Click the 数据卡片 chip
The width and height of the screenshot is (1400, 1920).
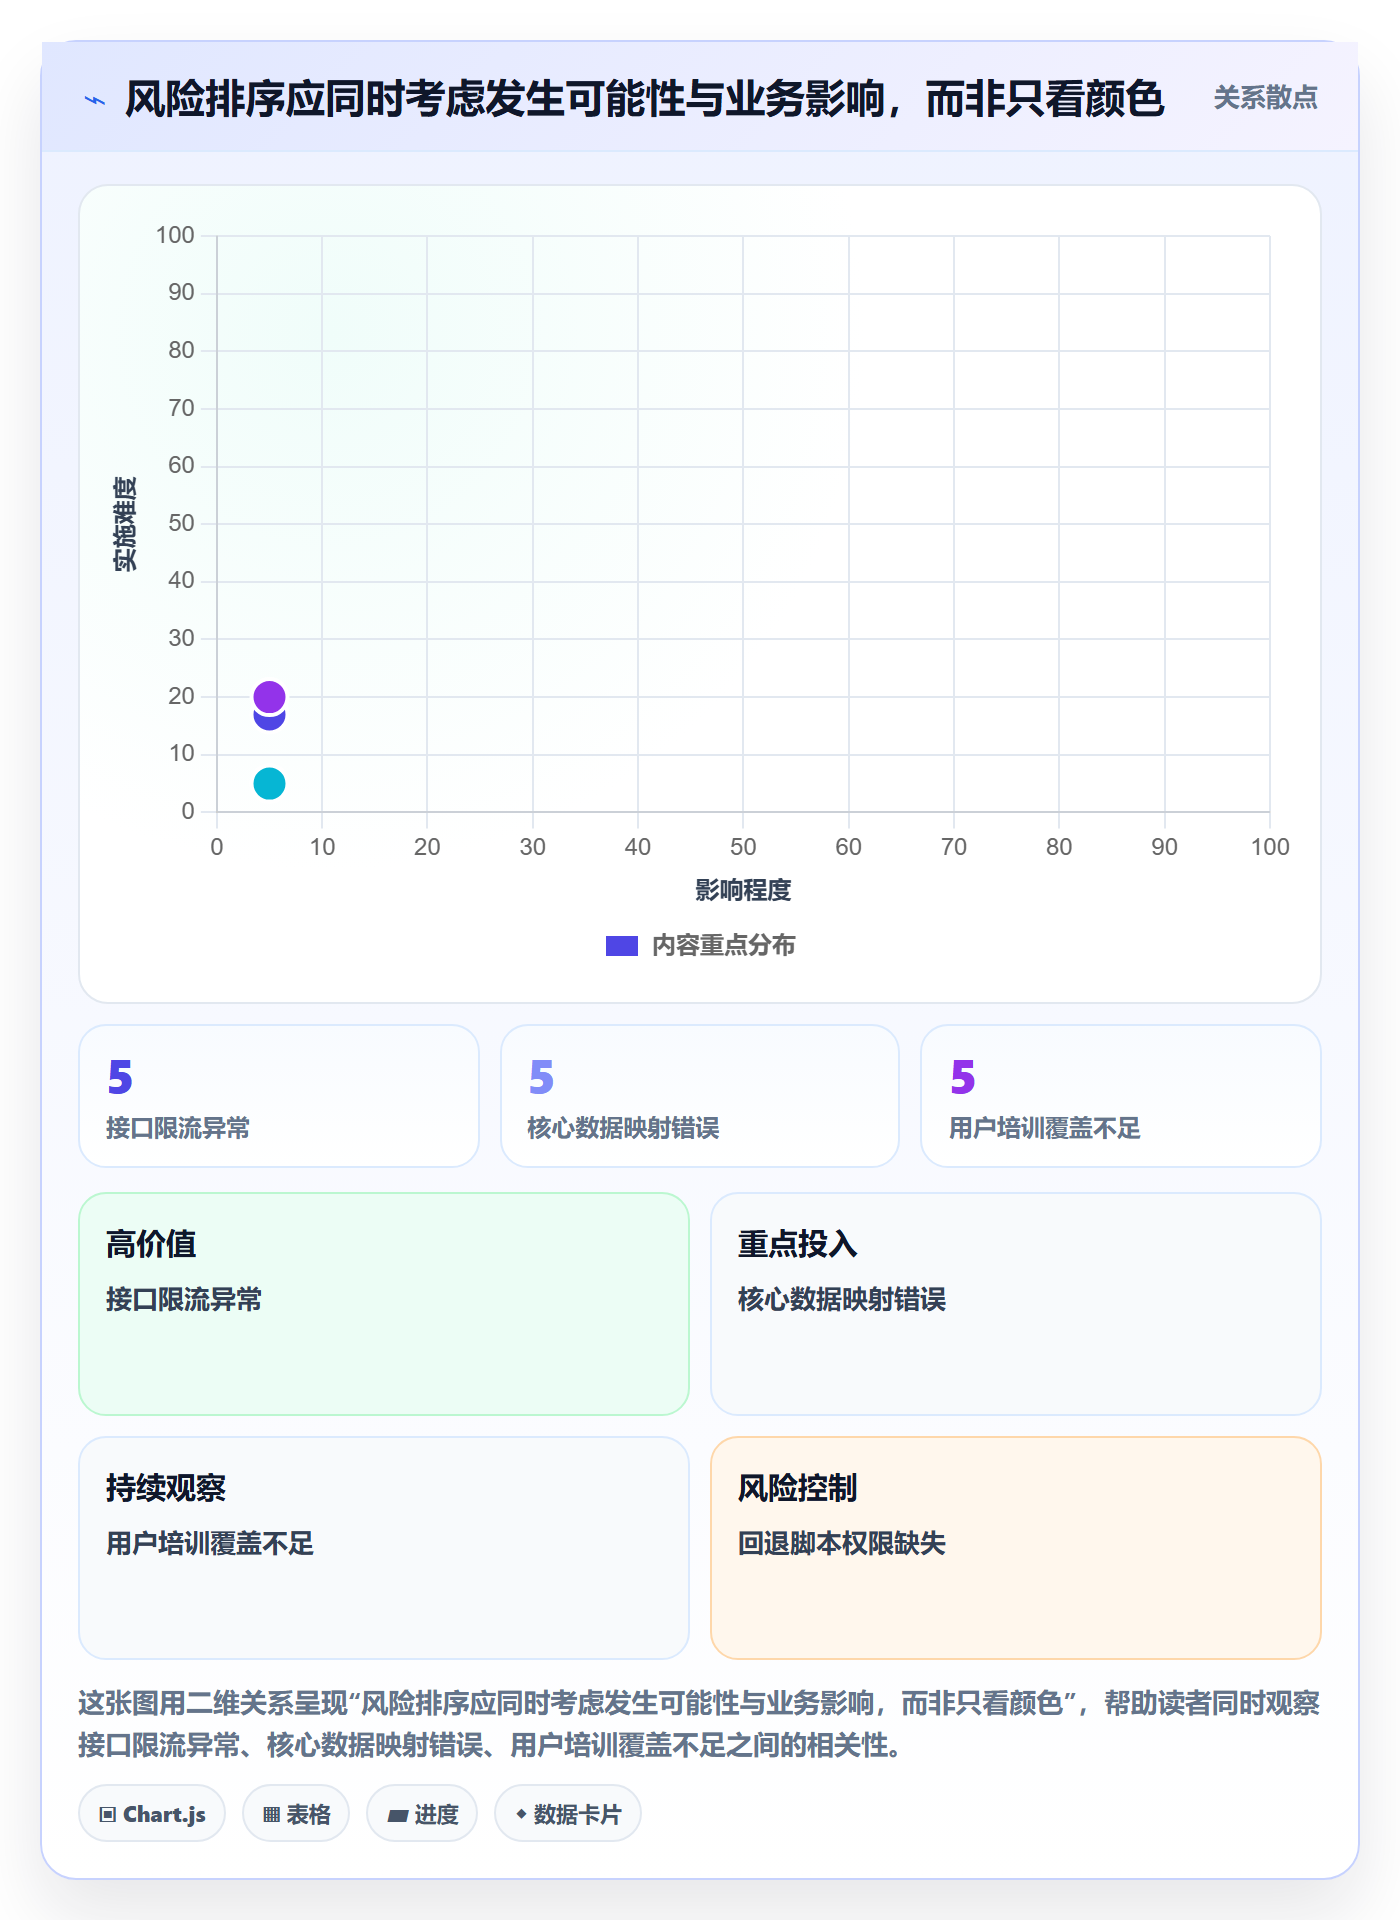(x=568, y=1814)
